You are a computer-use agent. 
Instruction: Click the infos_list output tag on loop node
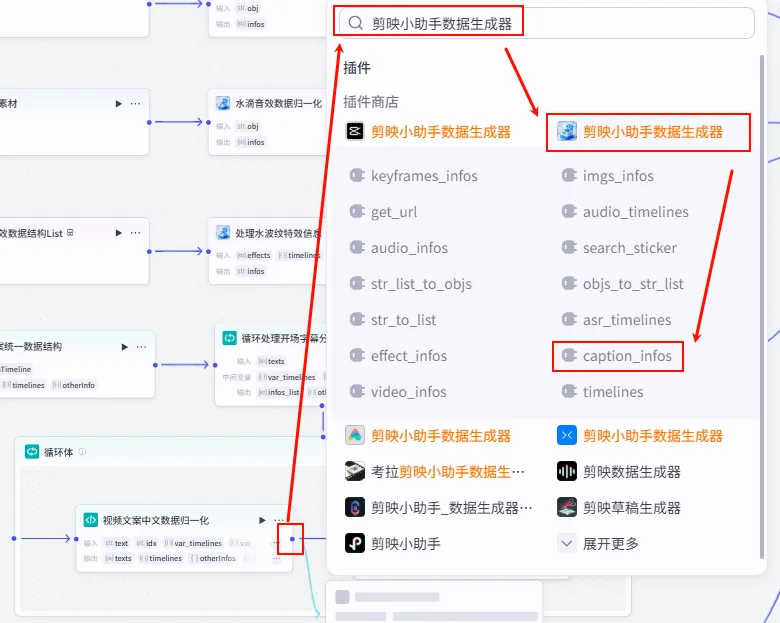[279, 392]
